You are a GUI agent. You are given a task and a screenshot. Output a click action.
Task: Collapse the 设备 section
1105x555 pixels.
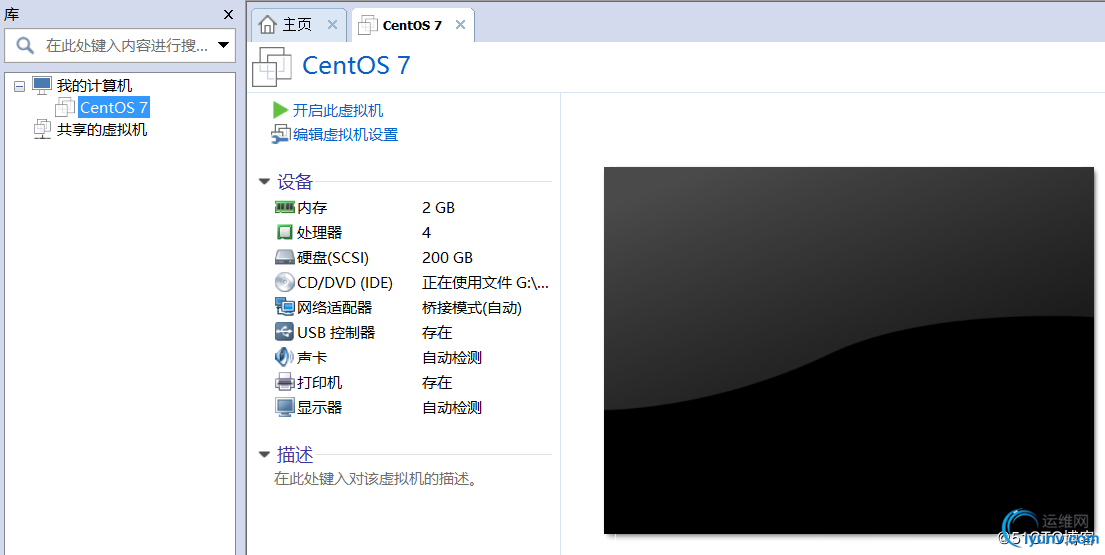pos(265,182)
